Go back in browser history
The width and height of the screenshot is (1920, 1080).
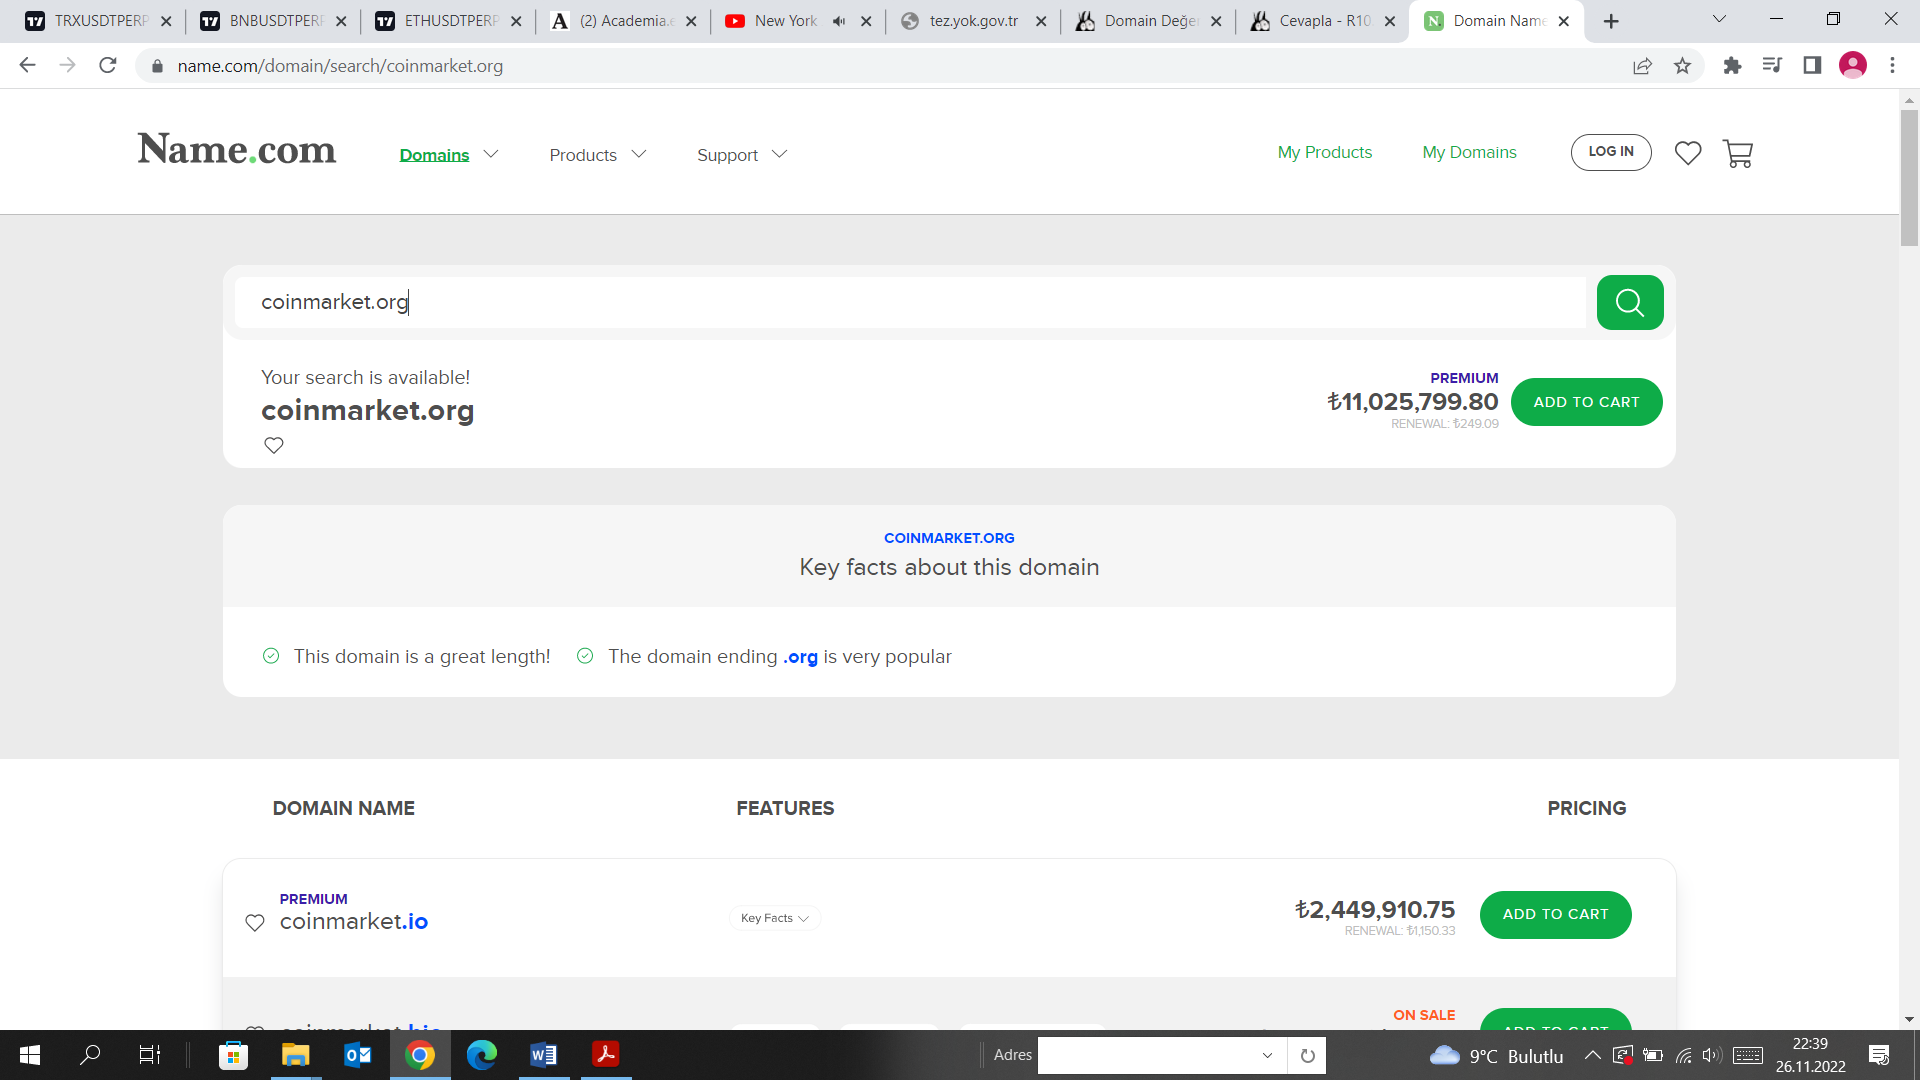(27, 65)
